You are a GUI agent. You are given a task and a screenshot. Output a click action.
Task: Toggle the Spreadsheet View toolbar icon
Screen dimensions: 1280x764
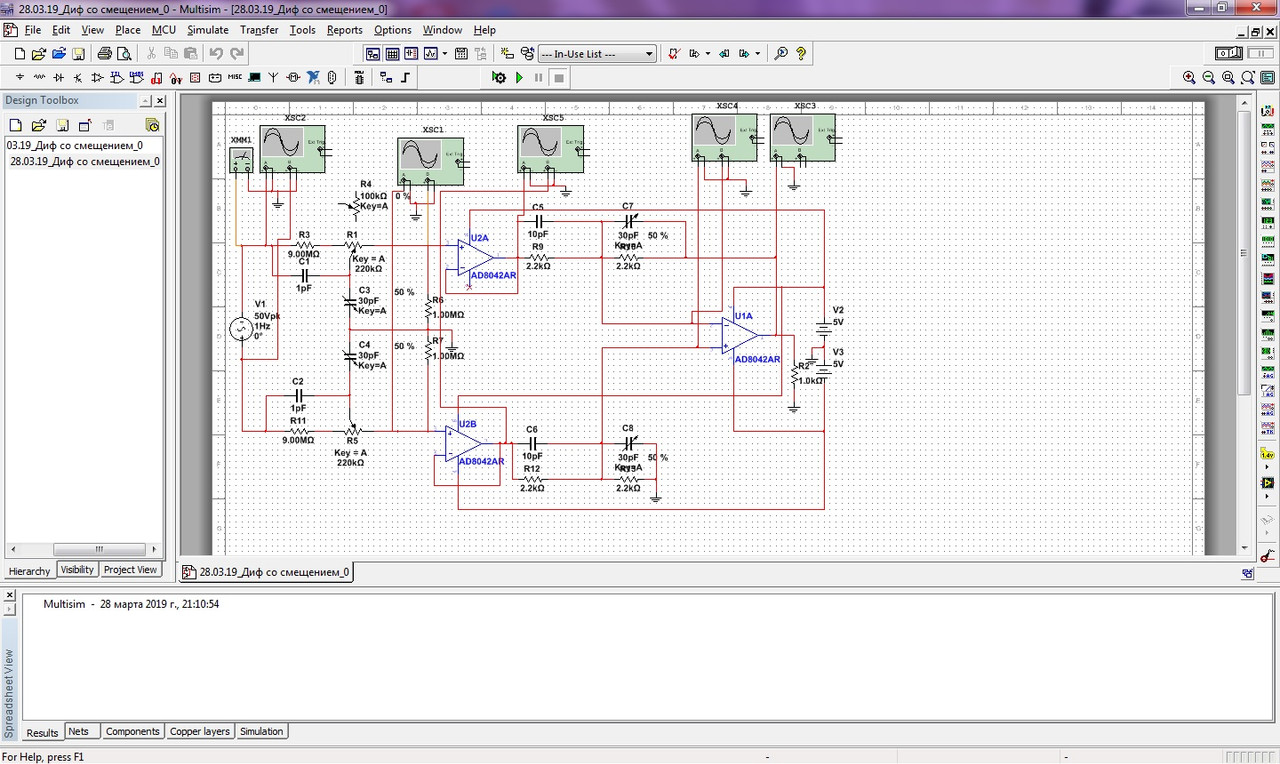tap(392, 54)
